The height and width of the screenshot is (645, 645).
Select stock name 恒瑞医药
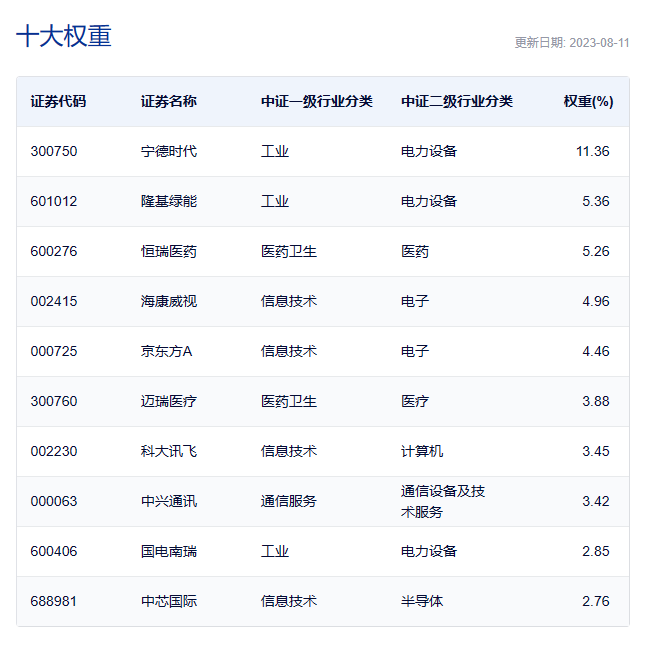pyautogui.click(x=169, y=251)
